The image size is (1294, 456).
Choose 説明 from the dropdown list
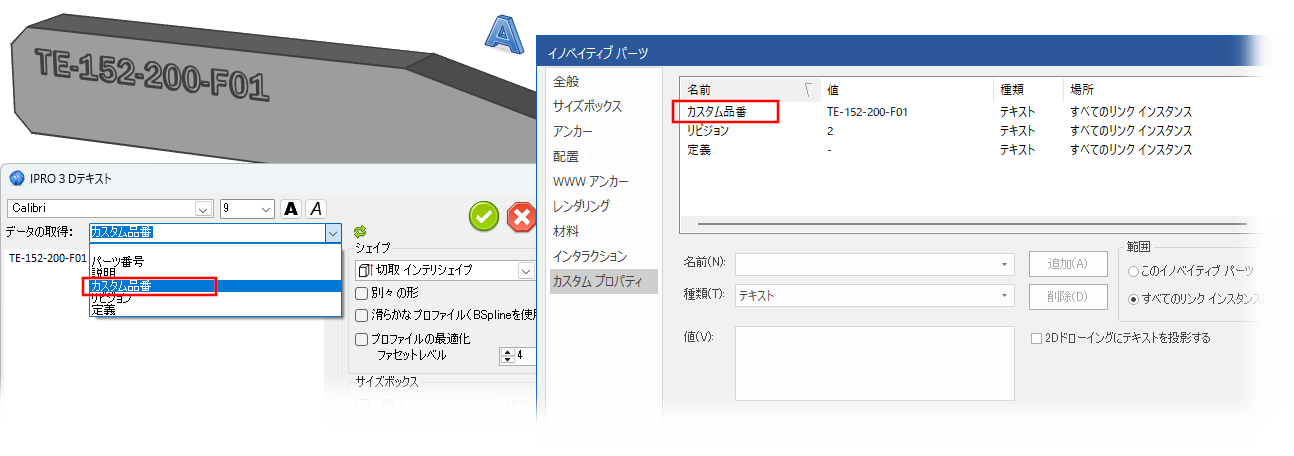pos(104,272)
